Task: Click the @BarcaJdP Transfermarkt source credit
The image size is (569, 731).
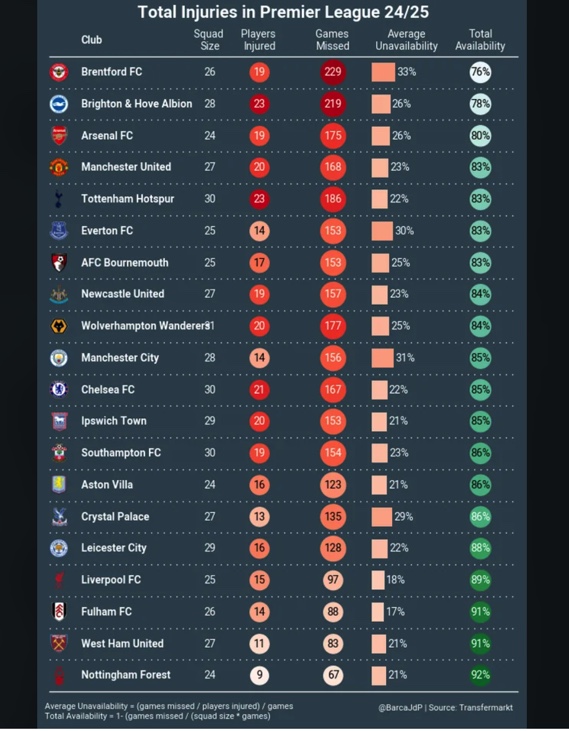Action: [x=446, y=707]
